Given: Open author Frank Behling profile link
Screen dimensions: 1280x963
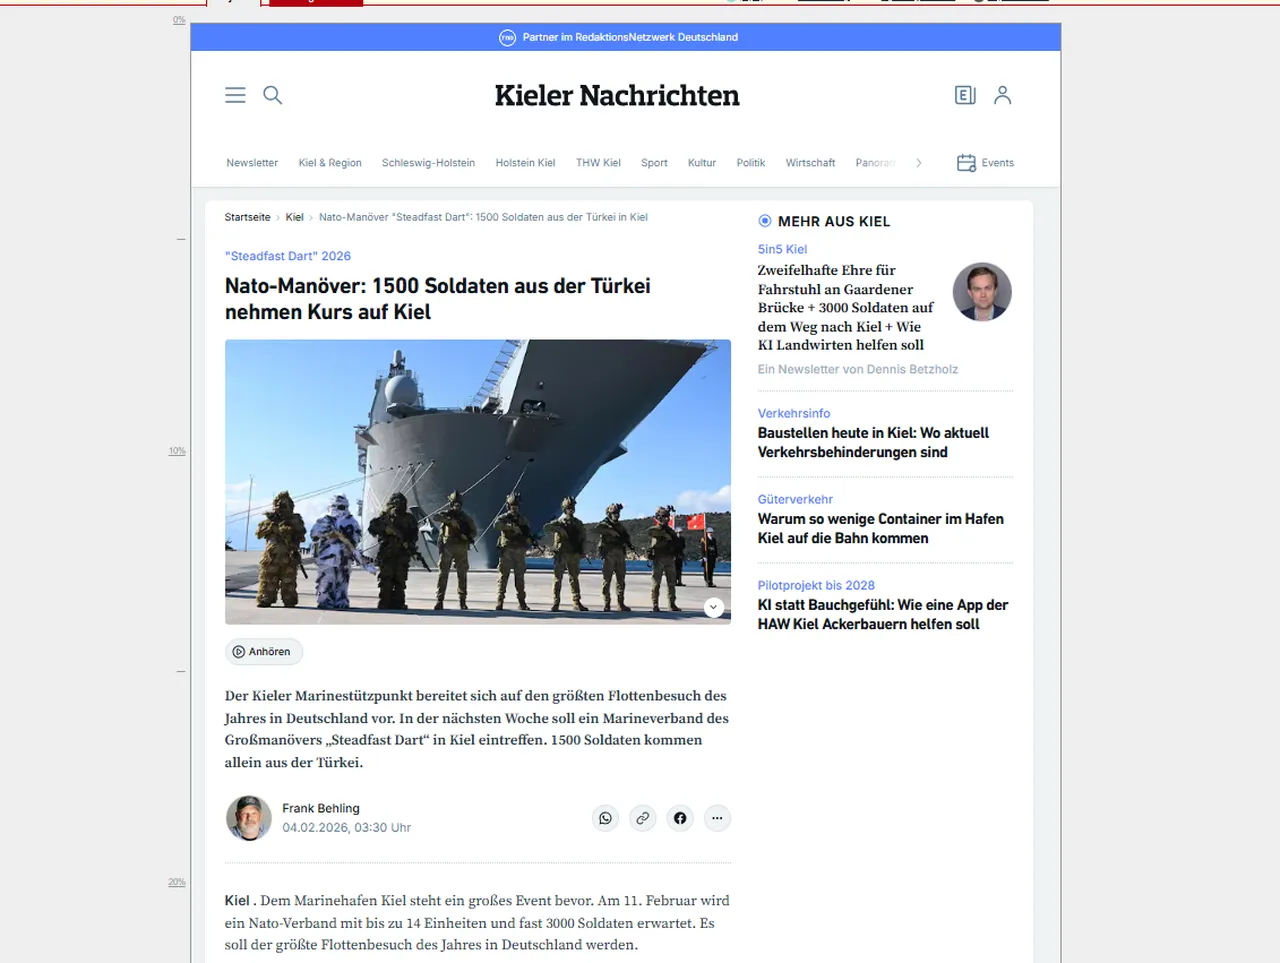Looking at the screenshot, I should coord(320,808).
